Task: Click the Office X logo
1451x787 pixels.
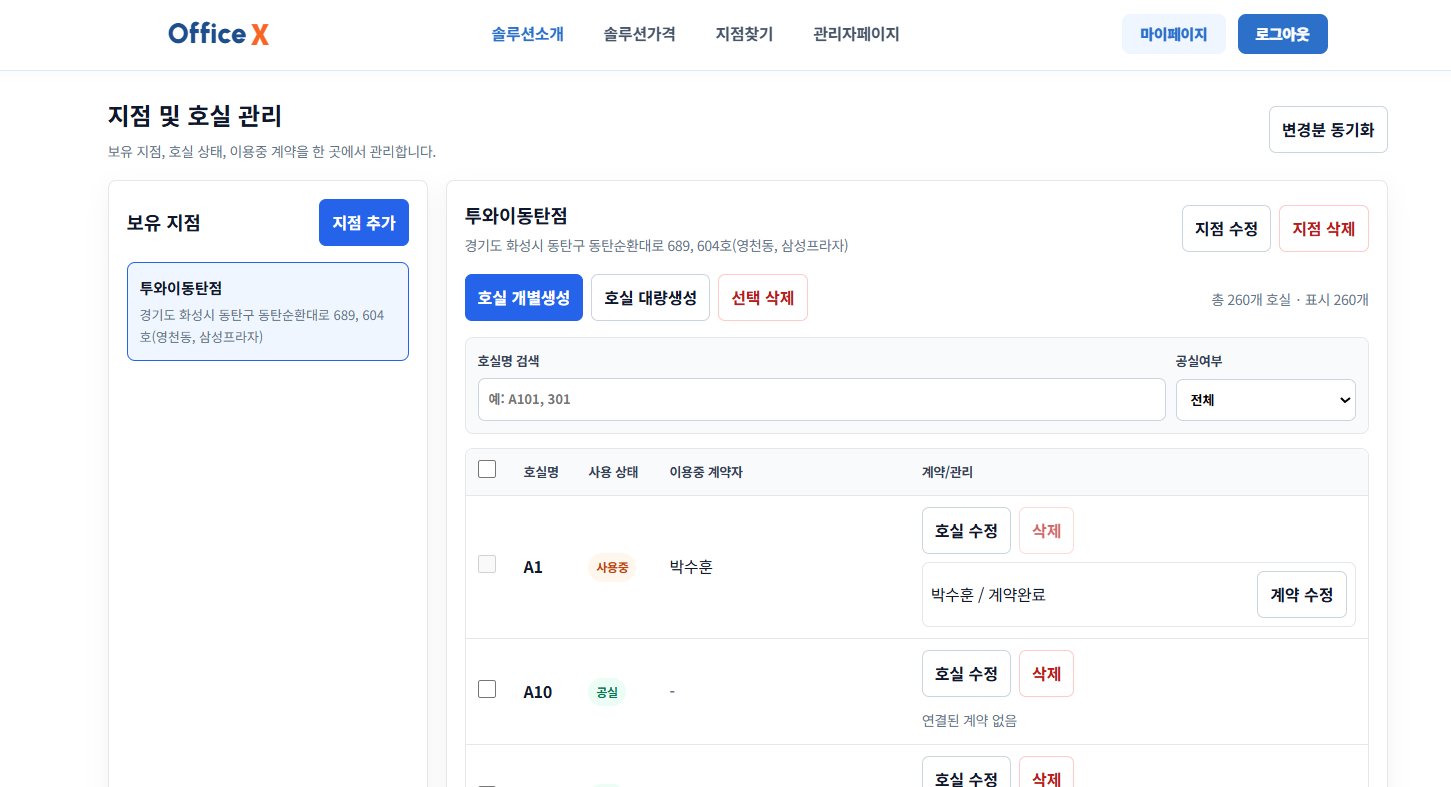Action: coord(219,34)
